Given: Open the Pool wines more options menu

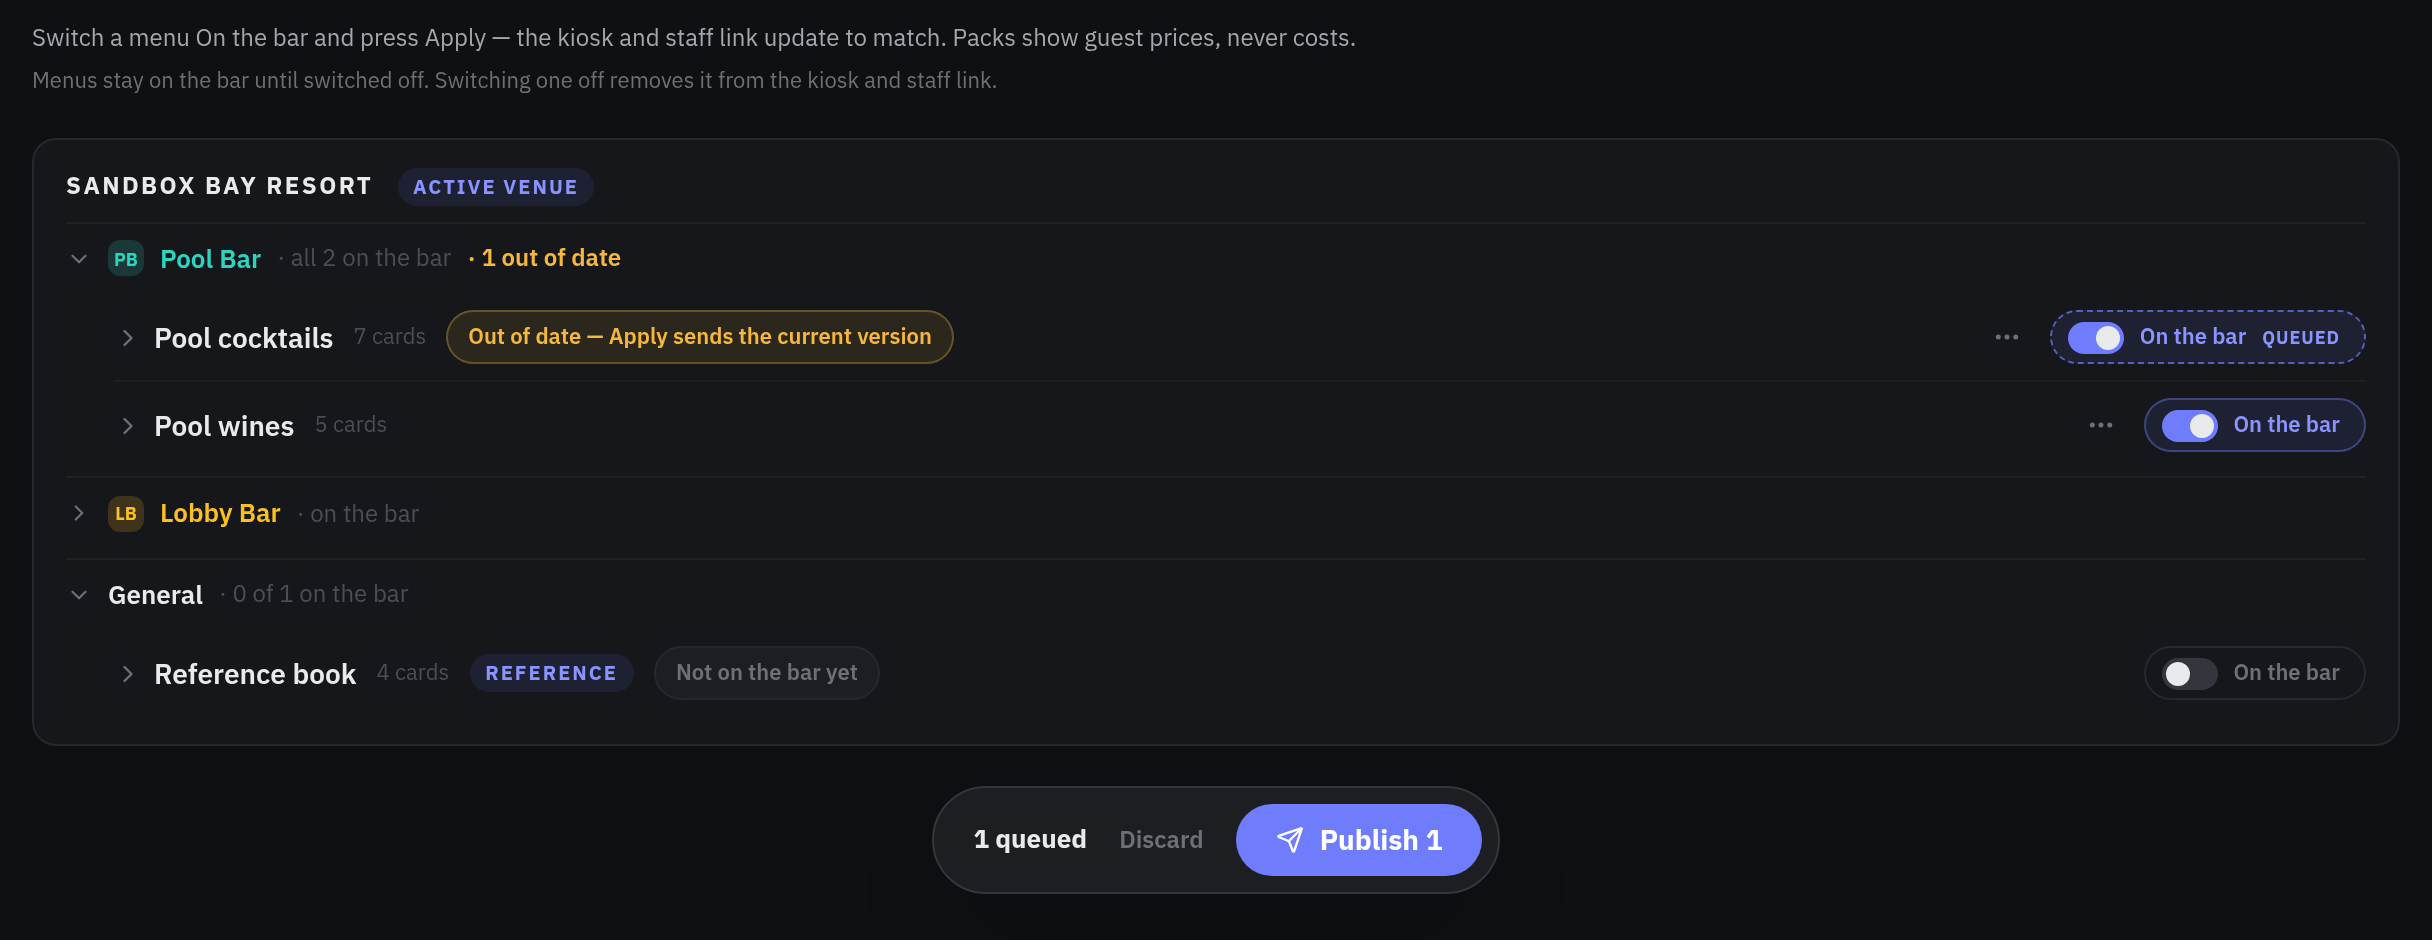Looking at the screenshot, I should coord(2101,425).
